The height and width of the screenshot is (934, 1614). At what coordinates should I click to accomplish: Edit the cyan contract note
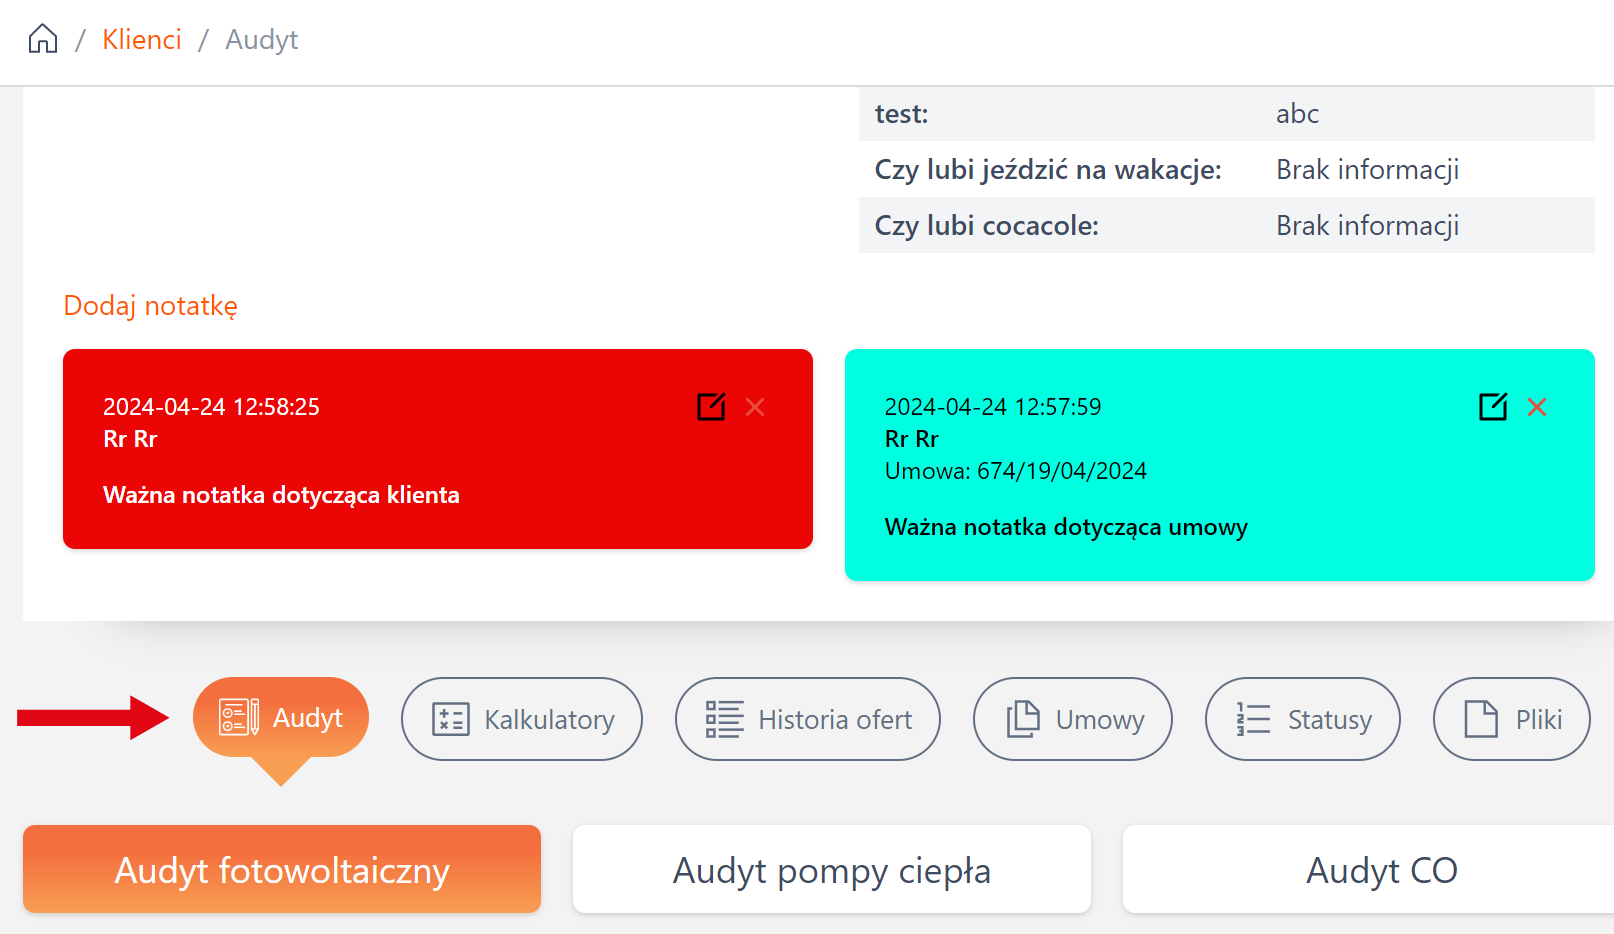click(x=1493, y=407)
